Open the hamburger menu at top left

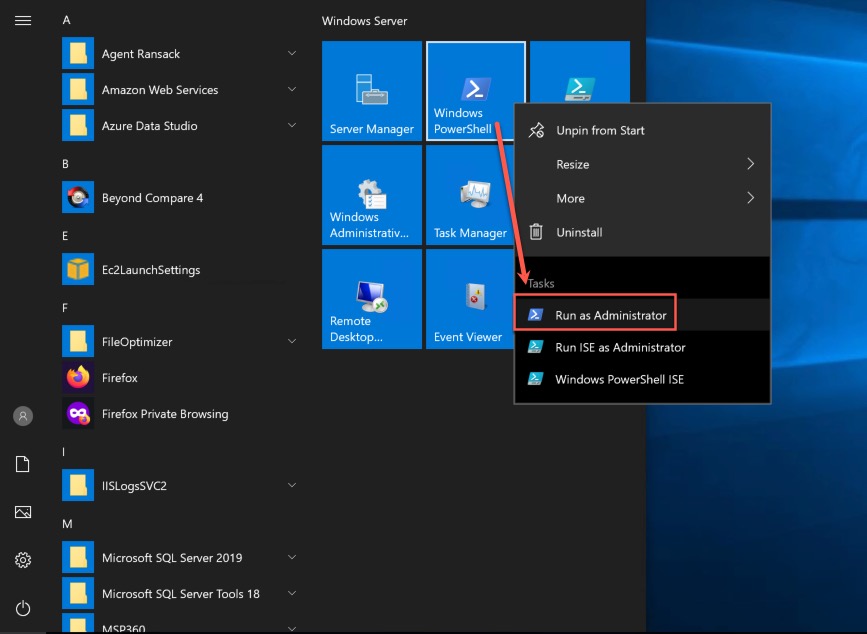[x=23, y=20]
